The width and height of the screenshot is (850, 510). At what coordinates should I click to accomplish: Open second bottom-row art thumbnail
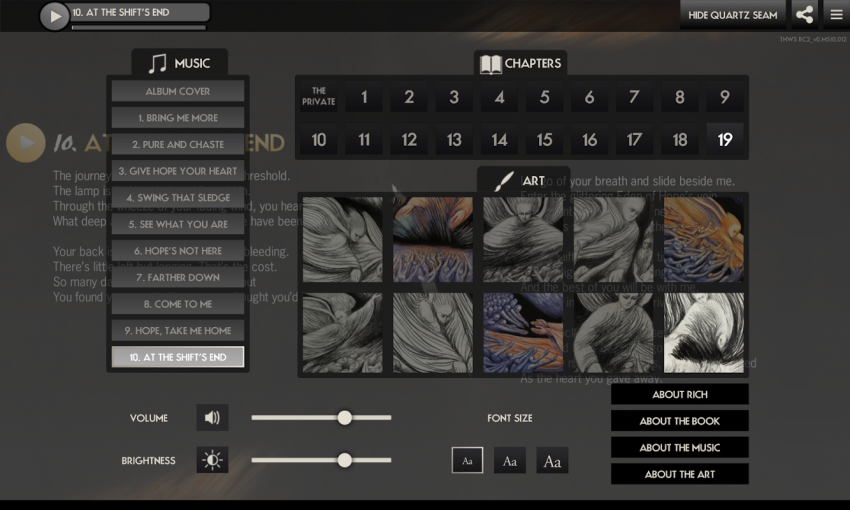point(433,333)
